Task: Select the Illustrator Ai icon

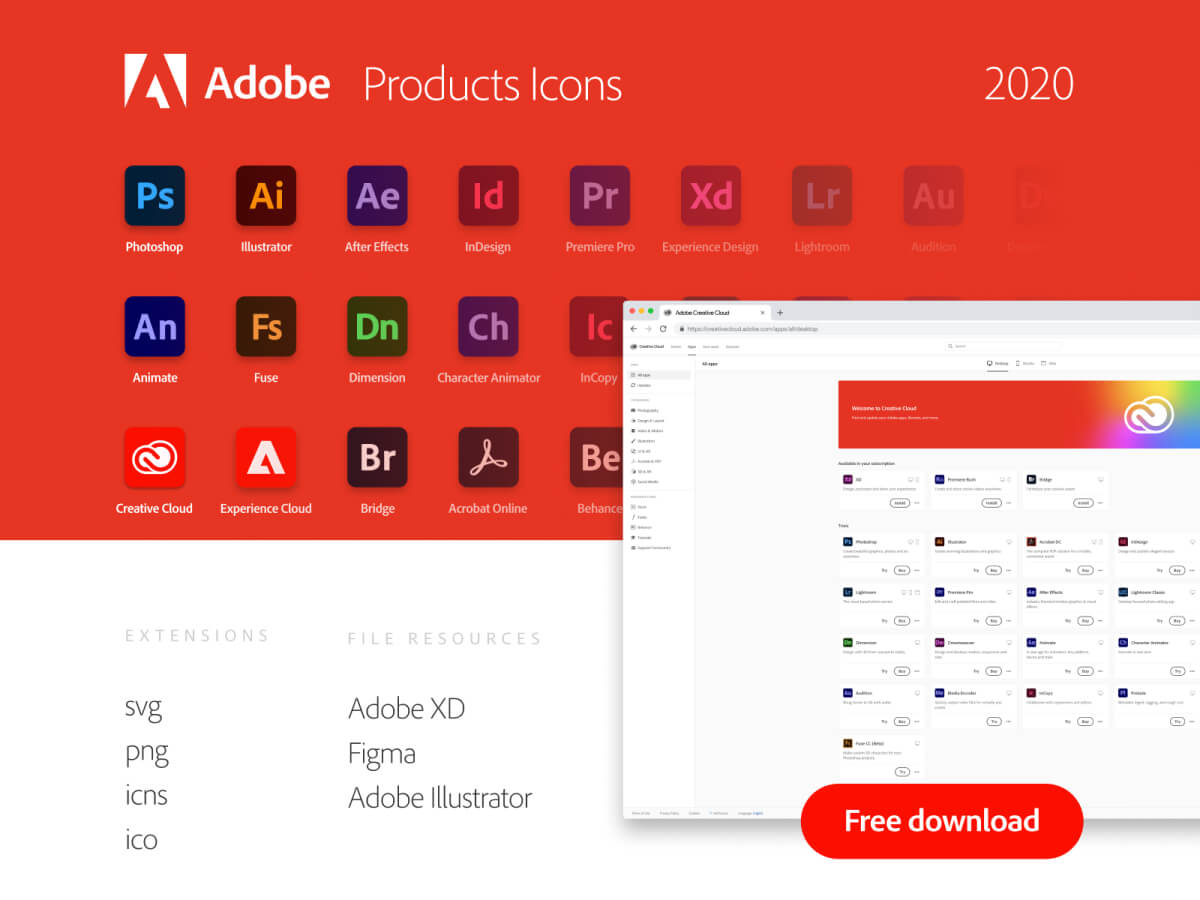Action: pos(266,195)
